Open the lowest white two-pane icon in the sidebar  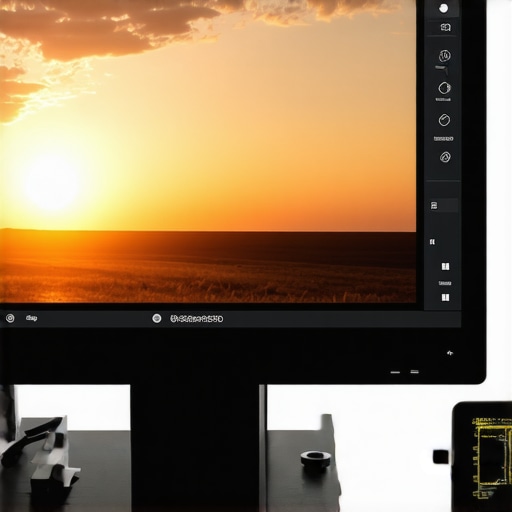coord(445,297)
